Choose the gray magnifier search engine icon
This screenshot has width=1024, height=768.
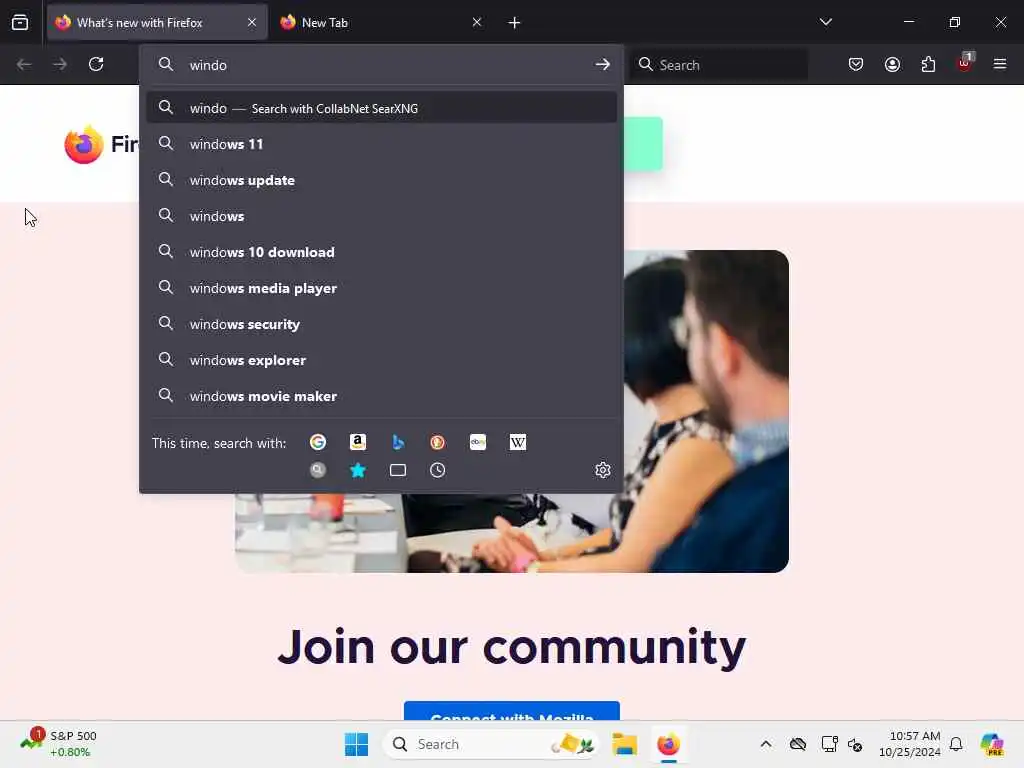click(x=317, y=470)
